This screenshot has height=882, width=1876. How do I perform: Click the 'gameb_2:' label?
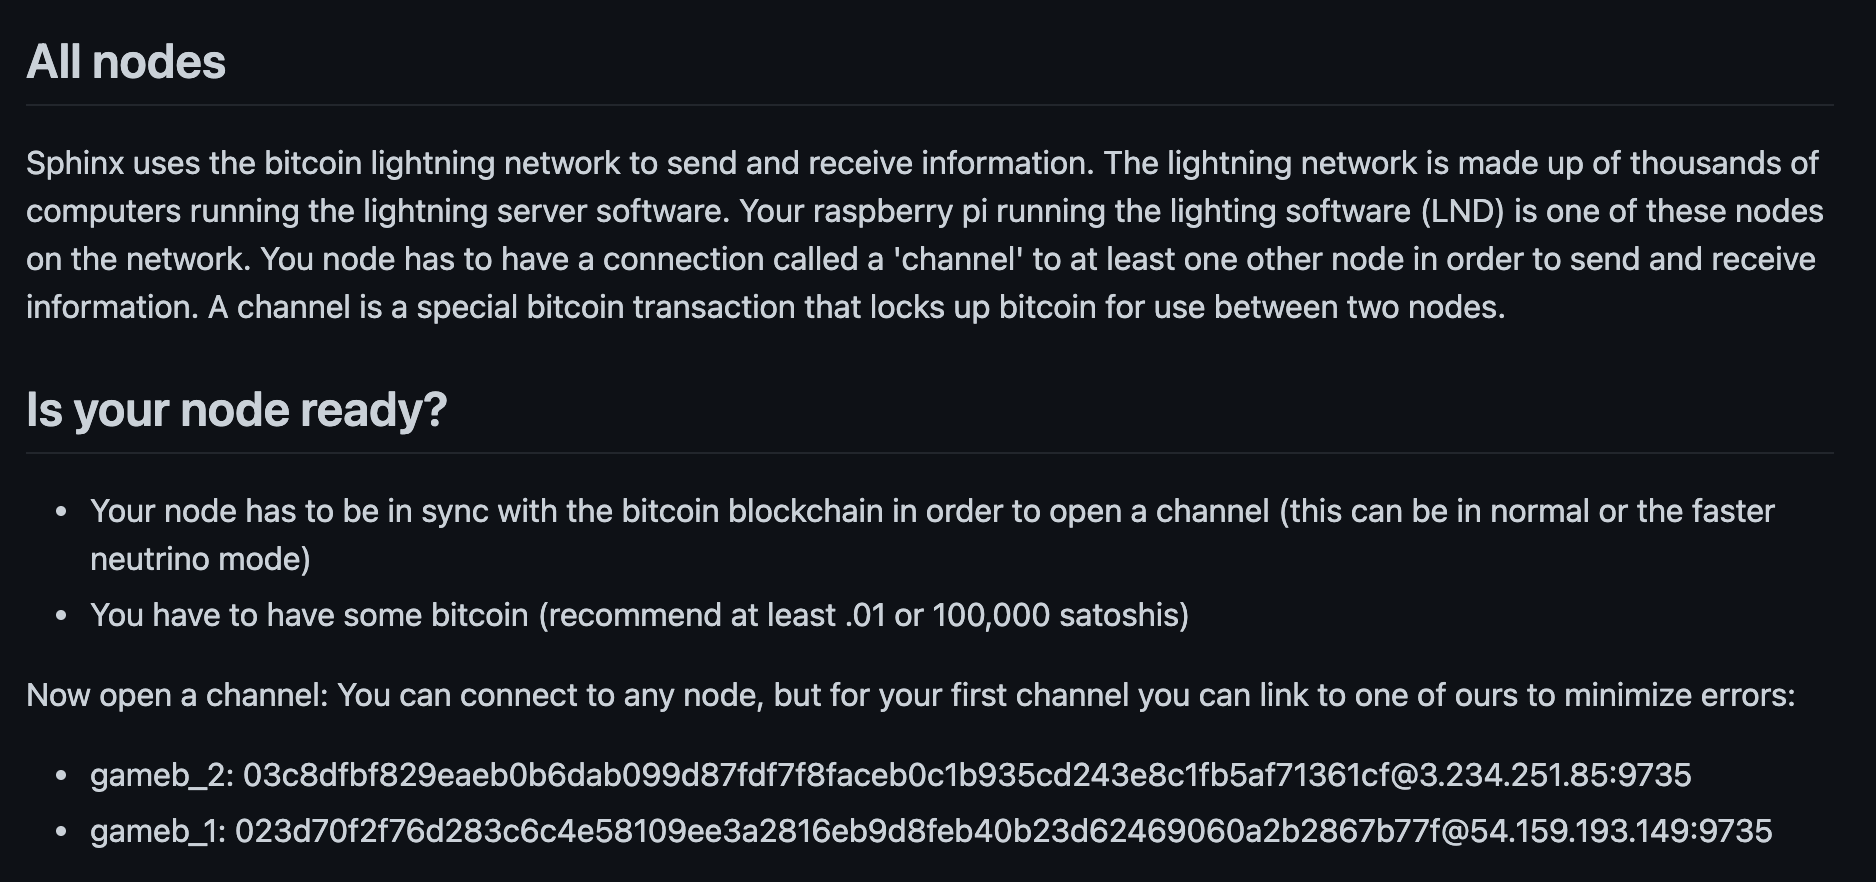(162, 775)
